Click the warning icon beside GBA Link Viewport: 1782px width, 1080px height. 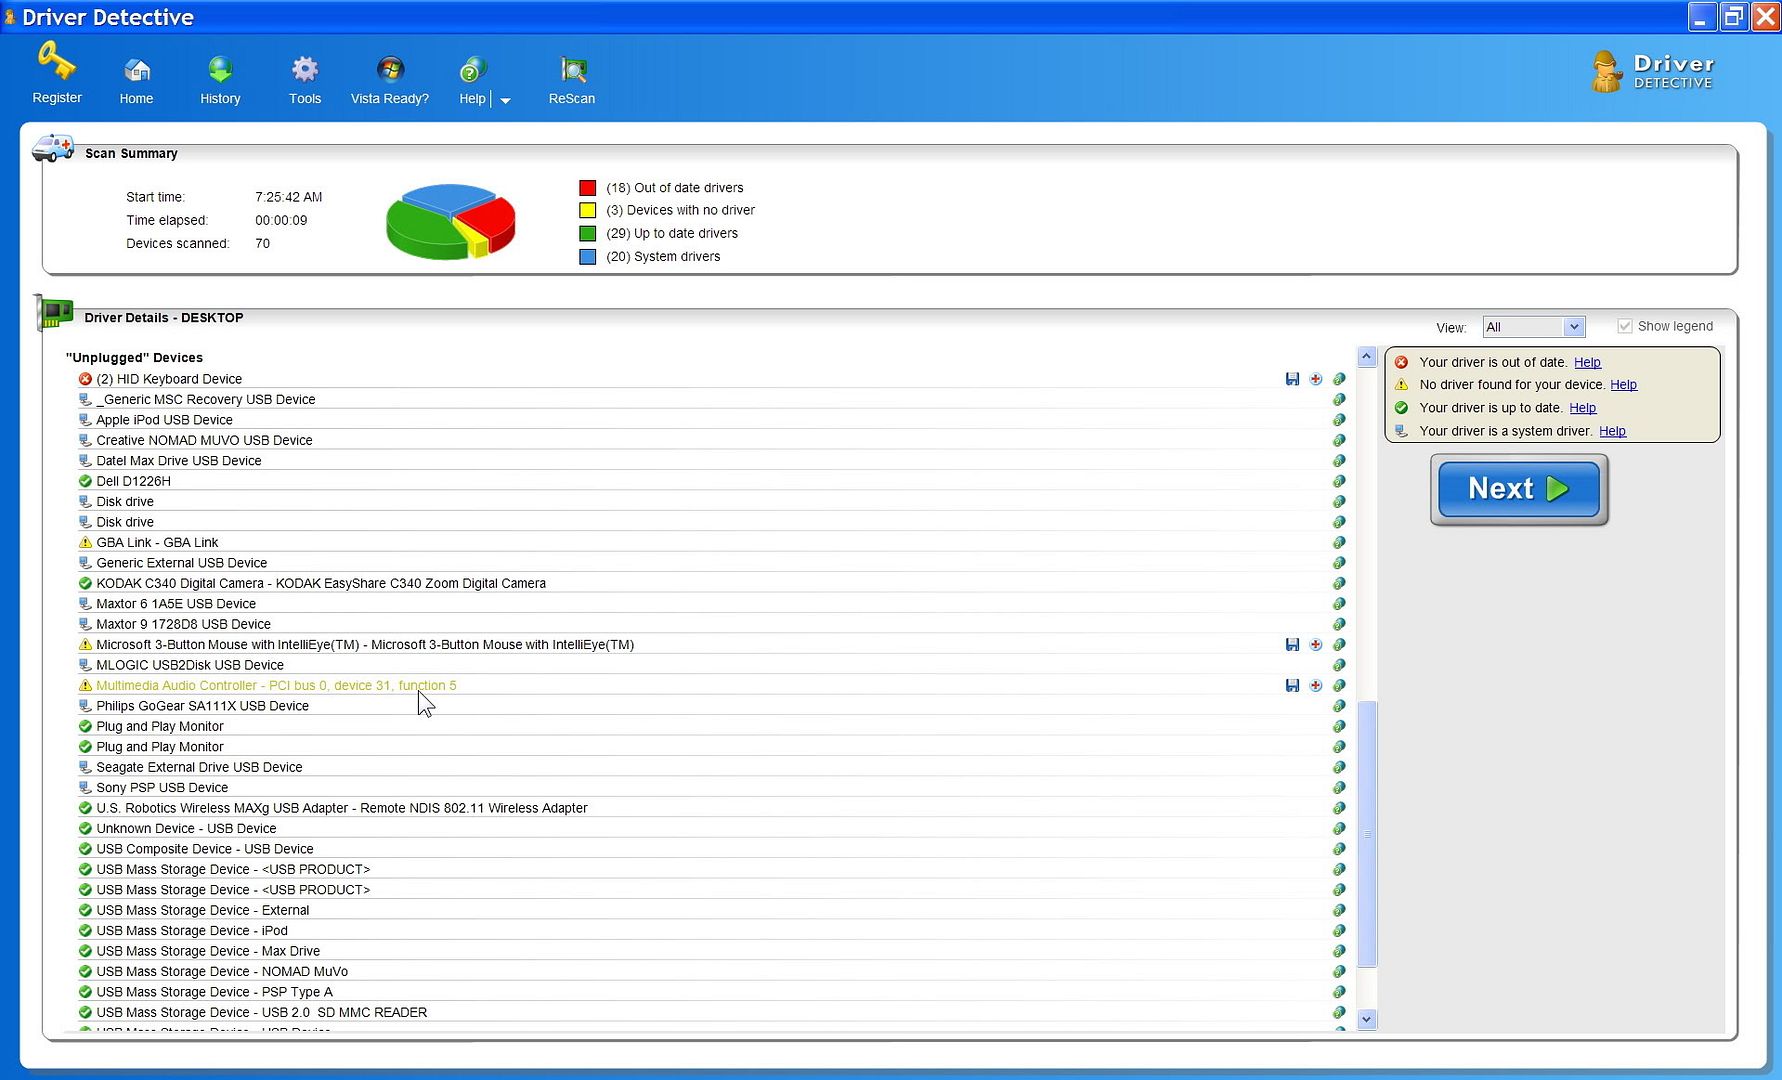[x=85, y=543]
